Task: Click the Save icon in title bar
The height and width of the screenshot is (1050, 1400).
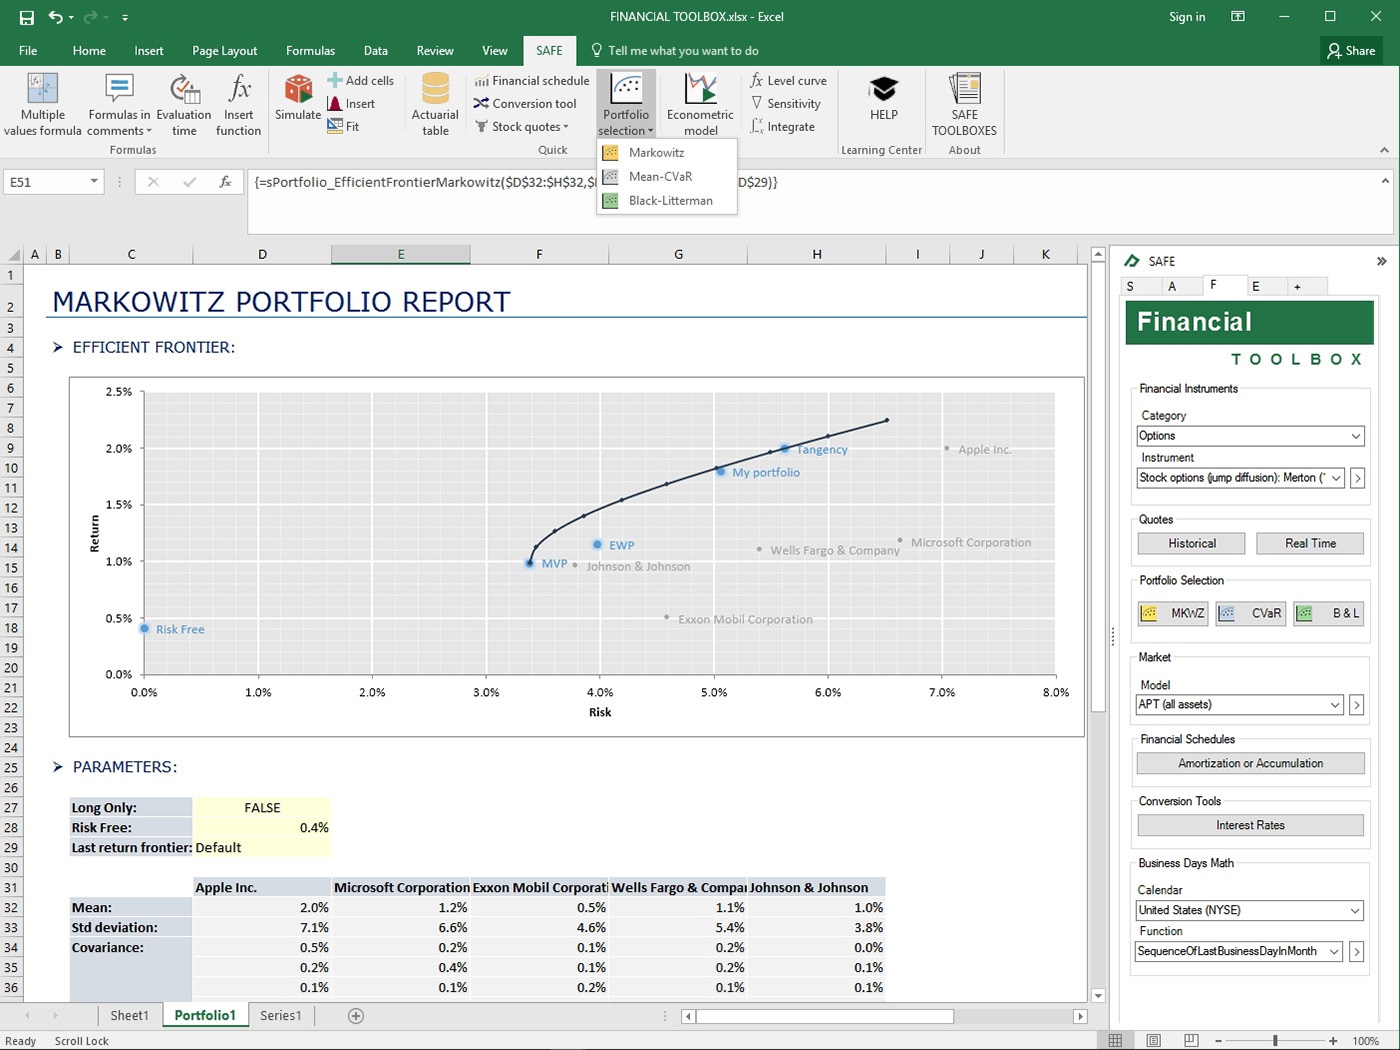Action: pyautogui.click(x=26, y=17)
